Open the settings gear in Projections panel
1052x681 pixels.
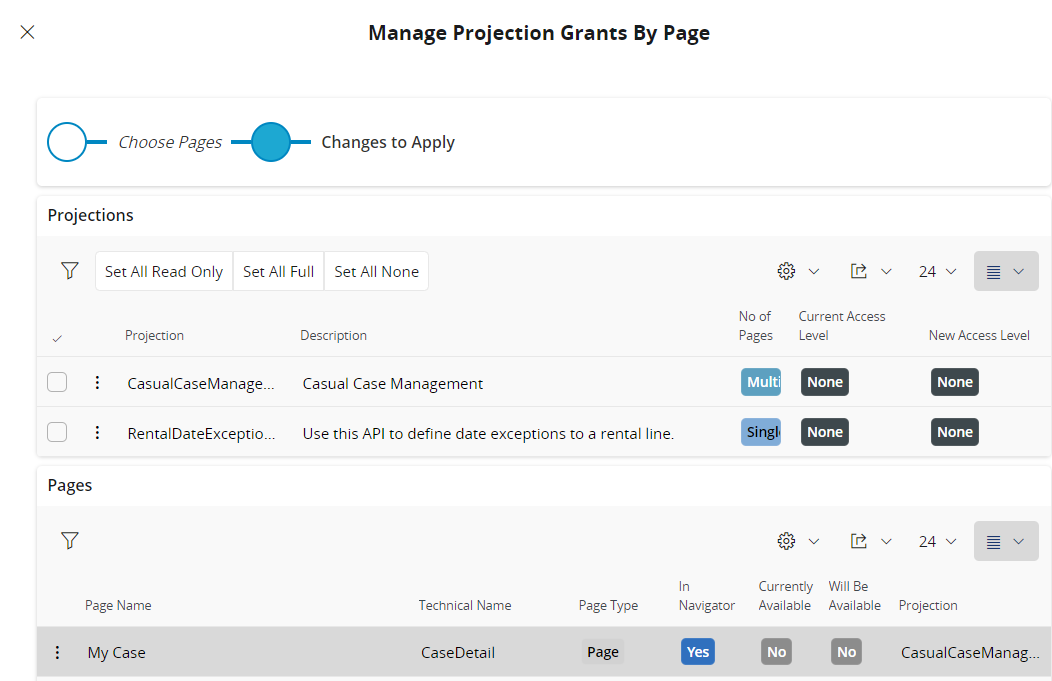point(787,270)
